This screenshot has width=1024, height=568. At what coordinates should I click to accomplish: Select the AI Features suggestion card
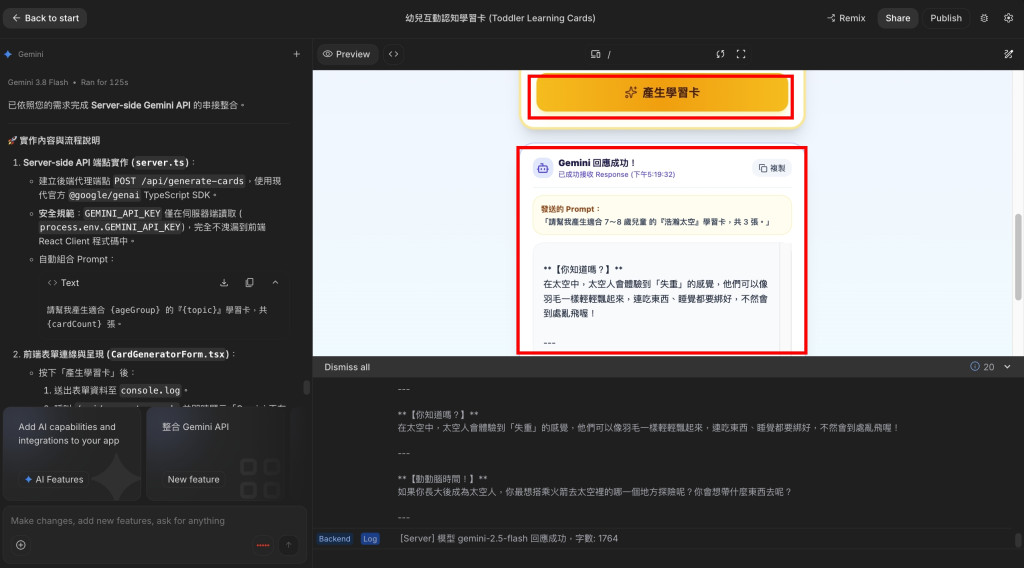coord(72,454)
